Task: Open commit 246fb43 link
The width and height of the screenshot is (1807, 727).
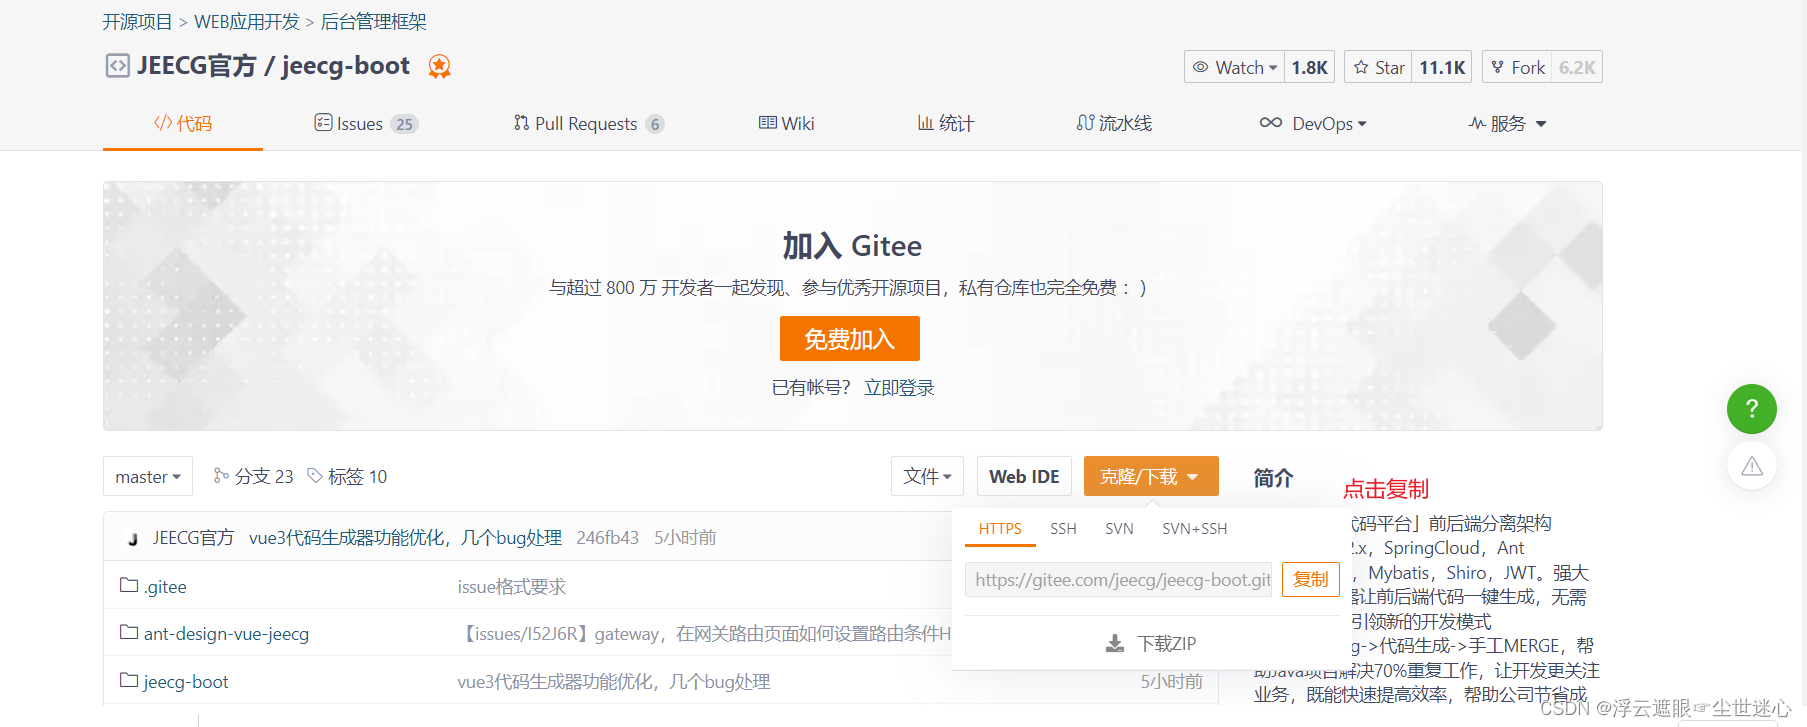Action: [607, 538]
